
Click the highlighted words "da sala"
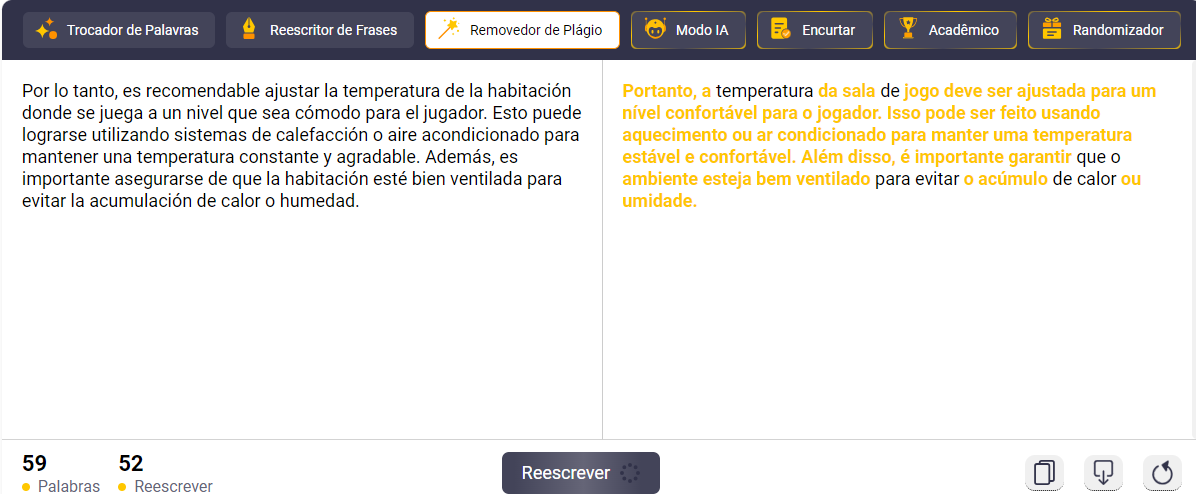click(x=847, y=91)
